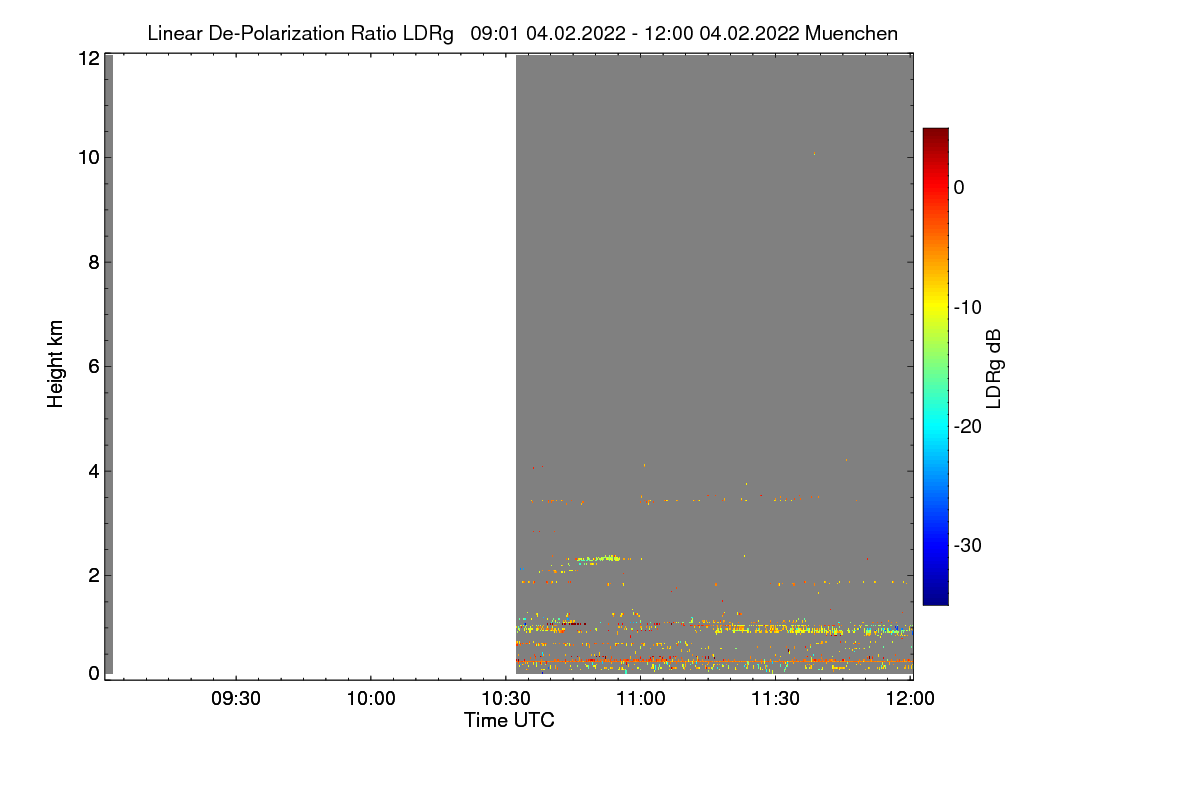The image size is (1200, 800).
Task: Click the dark blue bottom of the colorbar
Action: tap(935, 598)
